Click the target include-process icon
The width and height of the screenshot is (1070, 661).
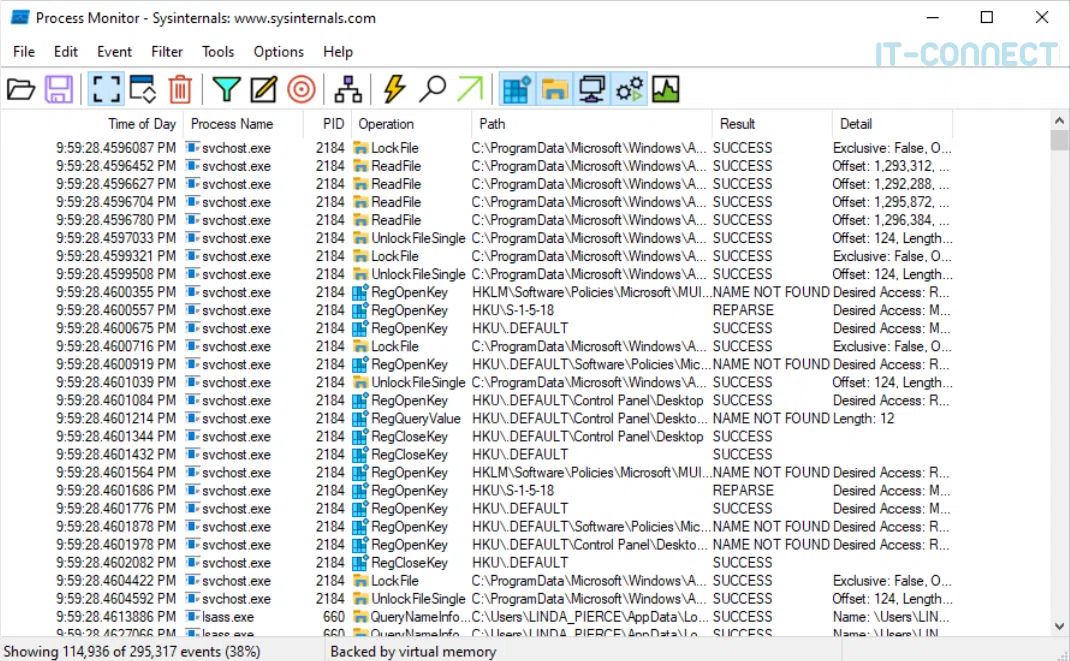coord(301,90)
